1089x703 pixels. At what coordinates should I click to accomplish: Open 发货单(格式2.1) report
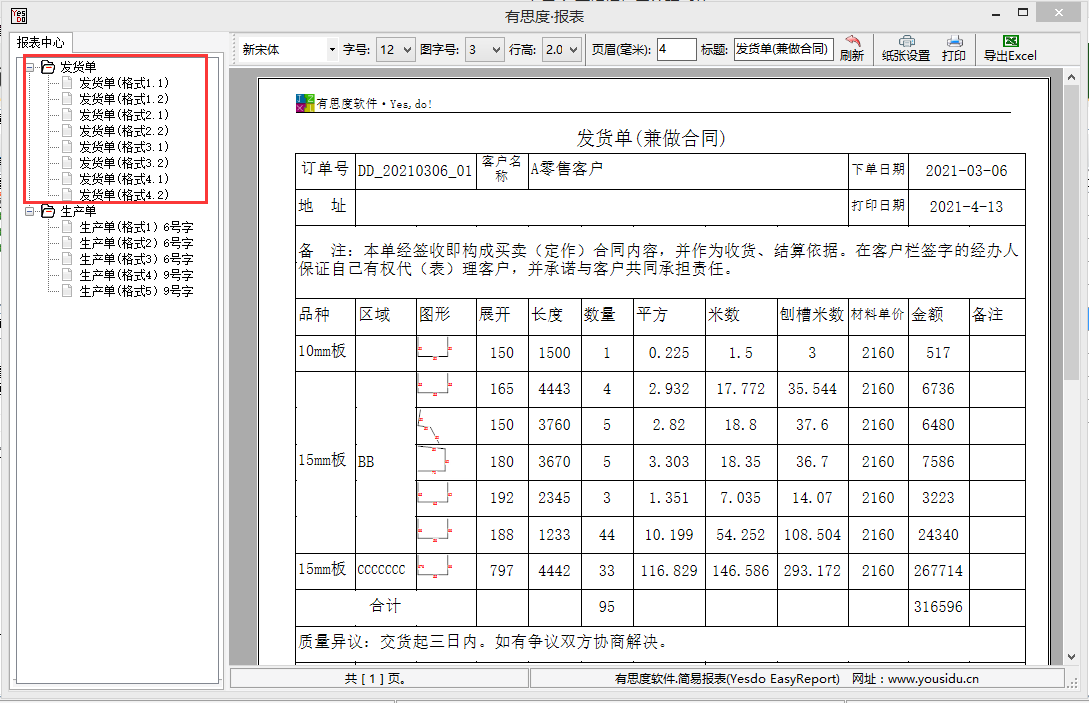pos(124,115)
